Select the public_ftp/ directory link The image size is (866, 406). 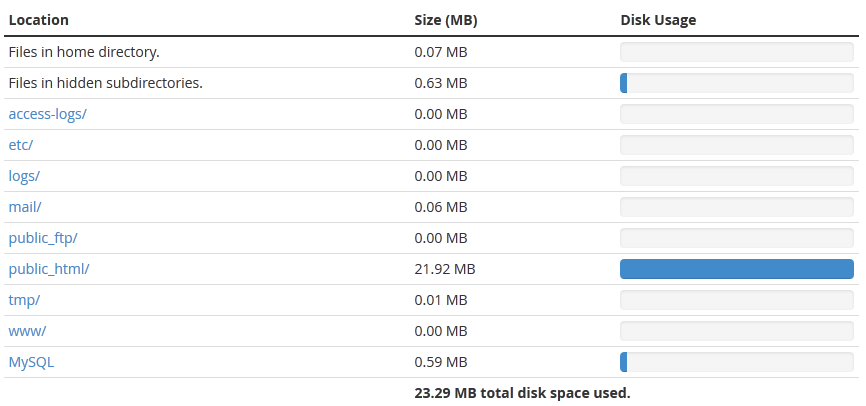[43, 238]
